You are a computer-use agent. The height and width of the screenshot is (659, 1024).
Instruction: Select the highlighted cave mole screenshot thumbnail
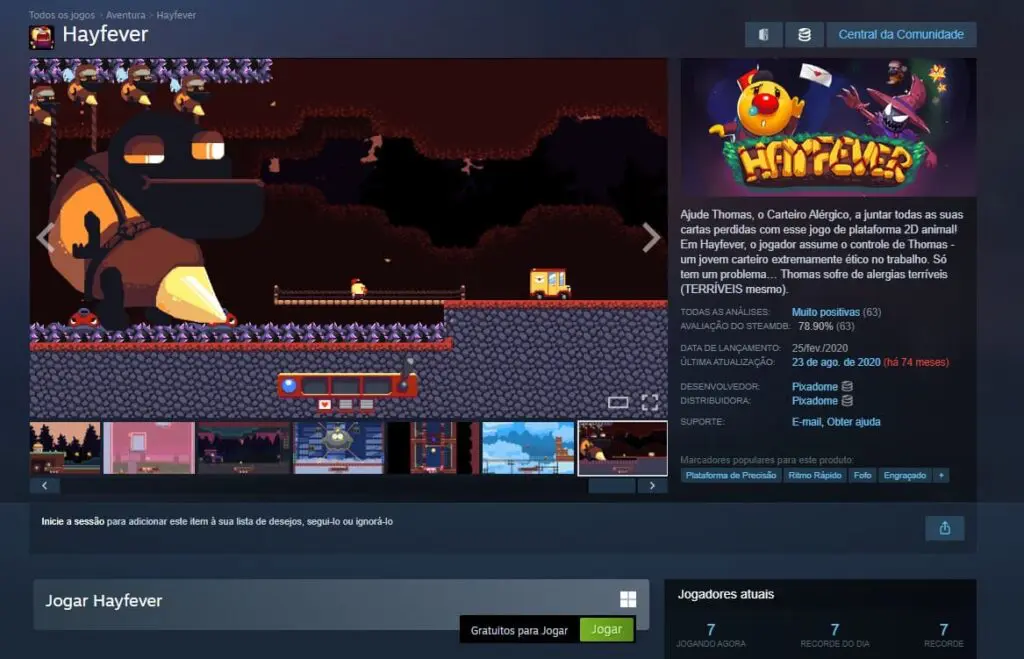[622, 448]
